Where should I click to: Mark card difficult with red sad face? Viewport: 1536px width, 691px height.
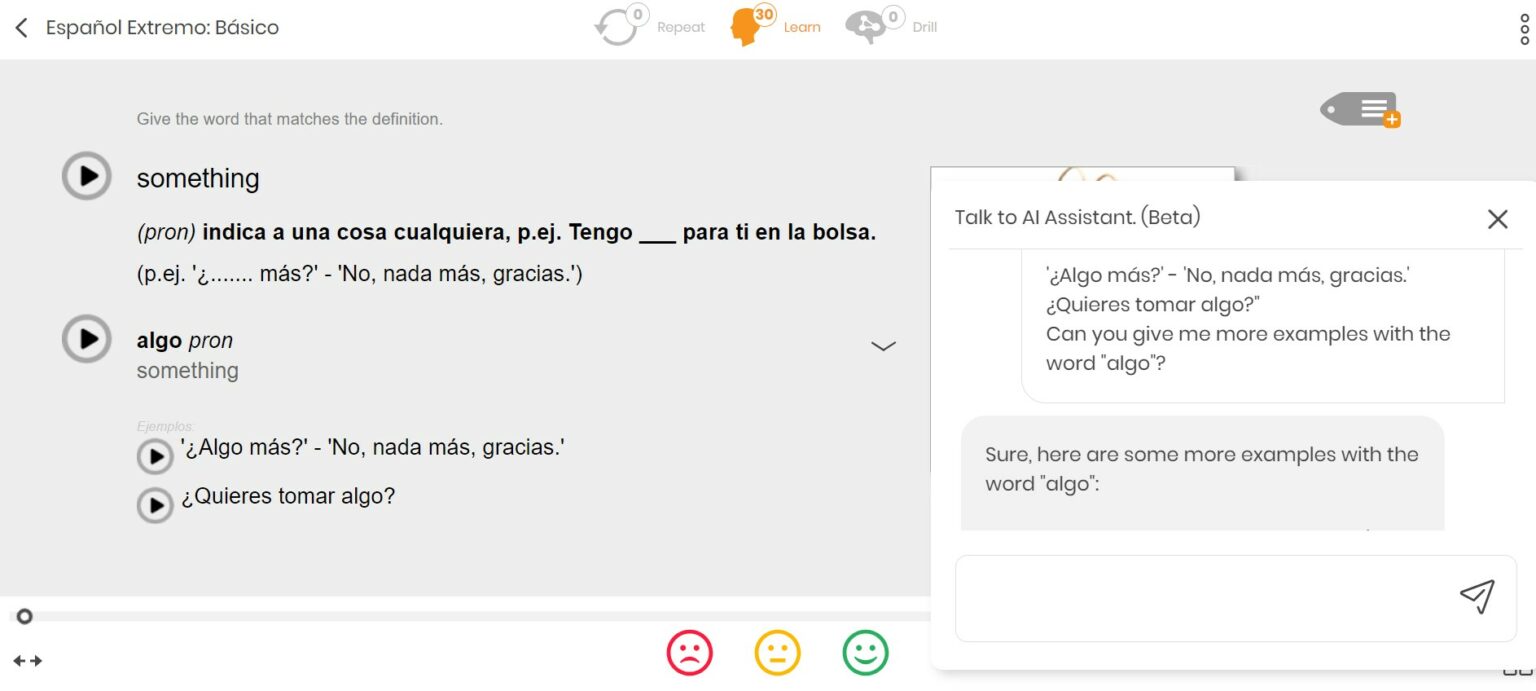689,652
